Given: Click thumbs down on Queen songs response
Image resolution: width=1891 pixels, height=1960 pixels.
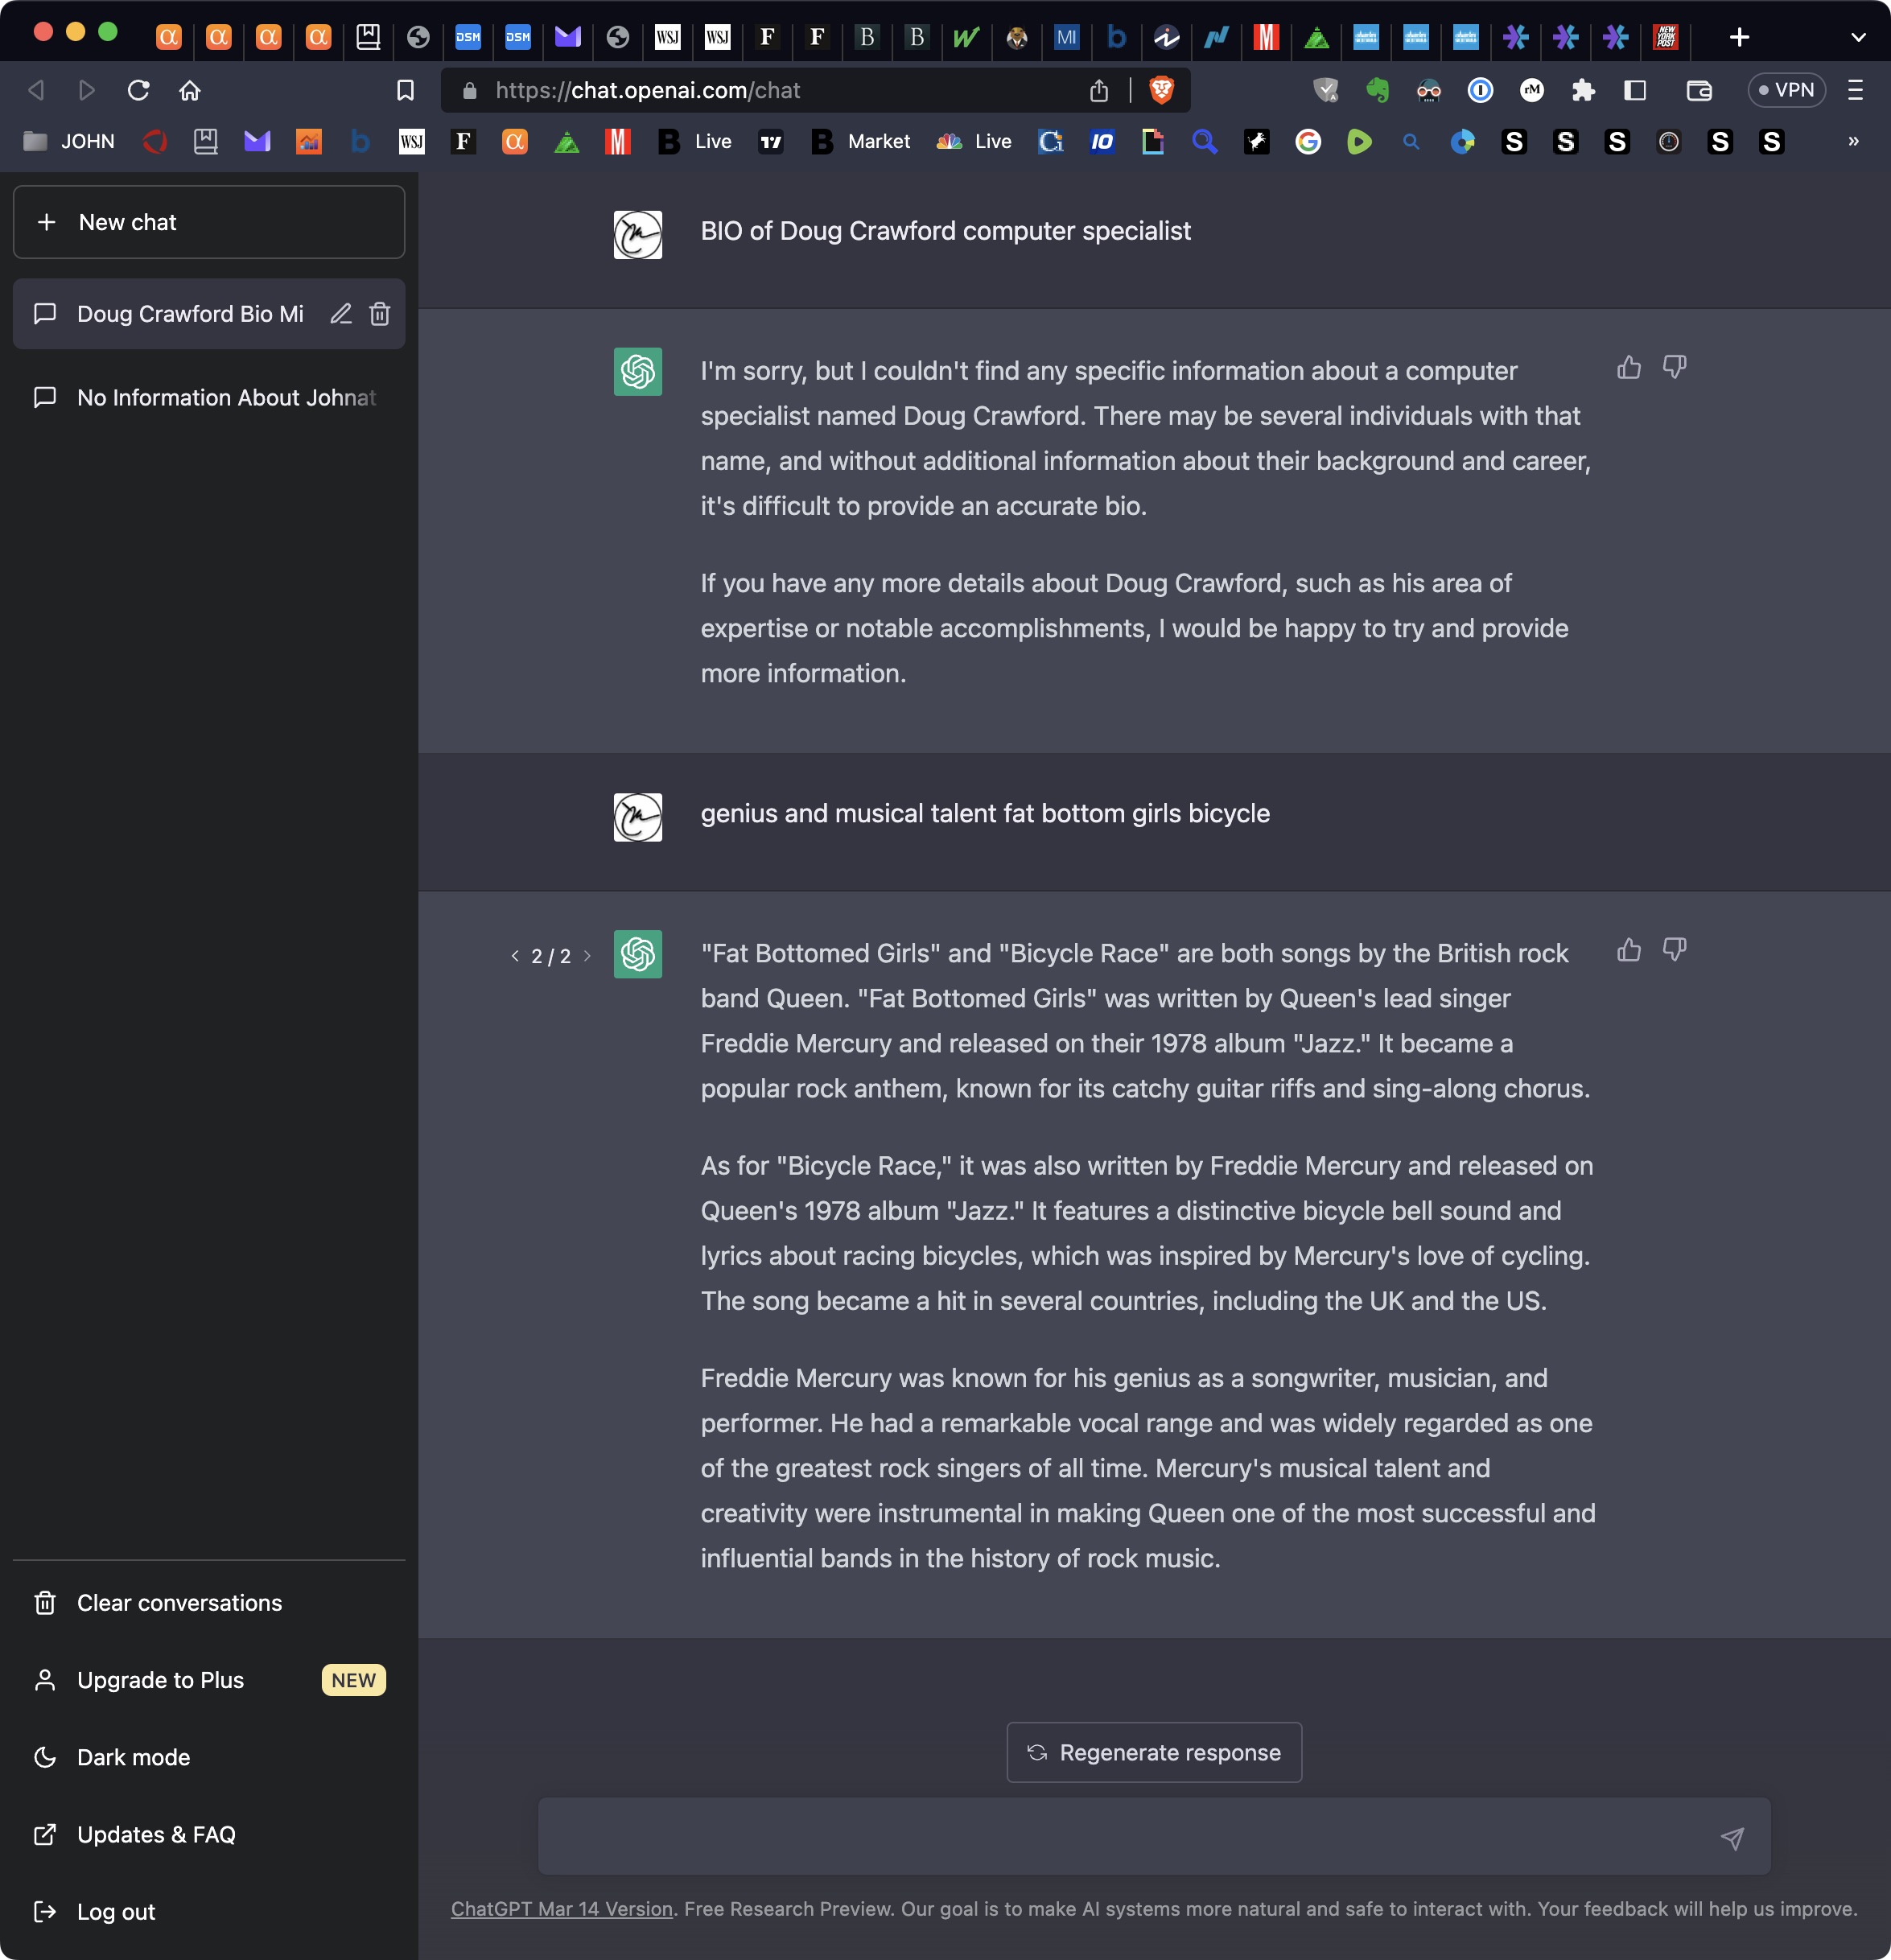Looking at the screenshot, I should (x=1674, y=949).
